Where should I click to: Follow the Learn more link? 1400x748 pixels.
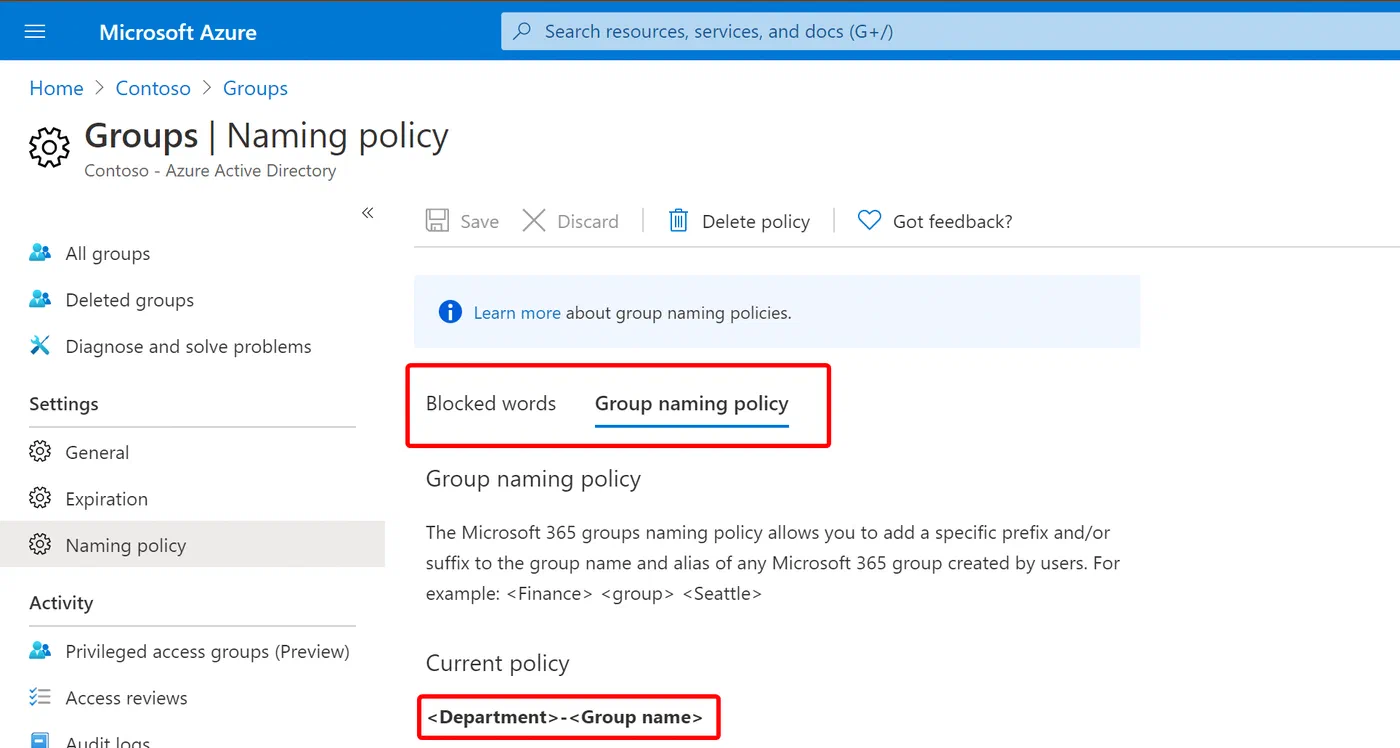pyautogui.click(x=517, y=313)
